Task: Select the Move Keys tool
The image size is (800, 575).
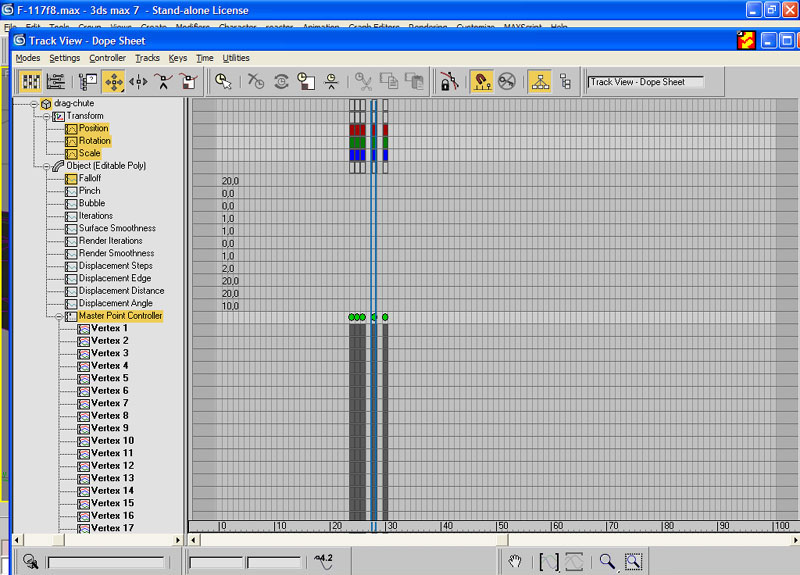Action: click(113, 82)
